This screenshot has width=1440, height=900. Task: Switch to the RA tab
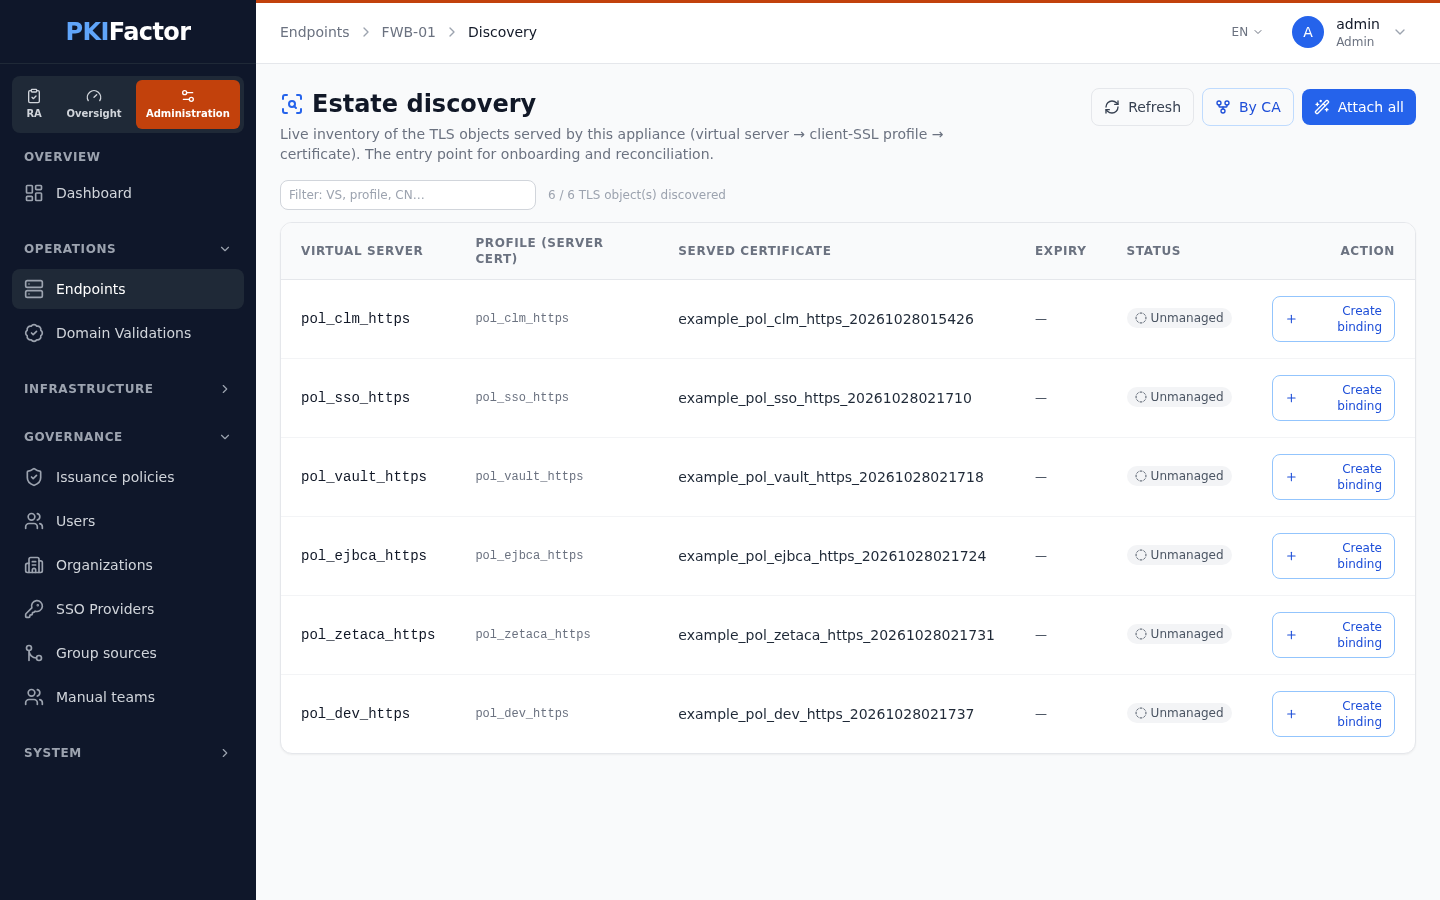34,104
